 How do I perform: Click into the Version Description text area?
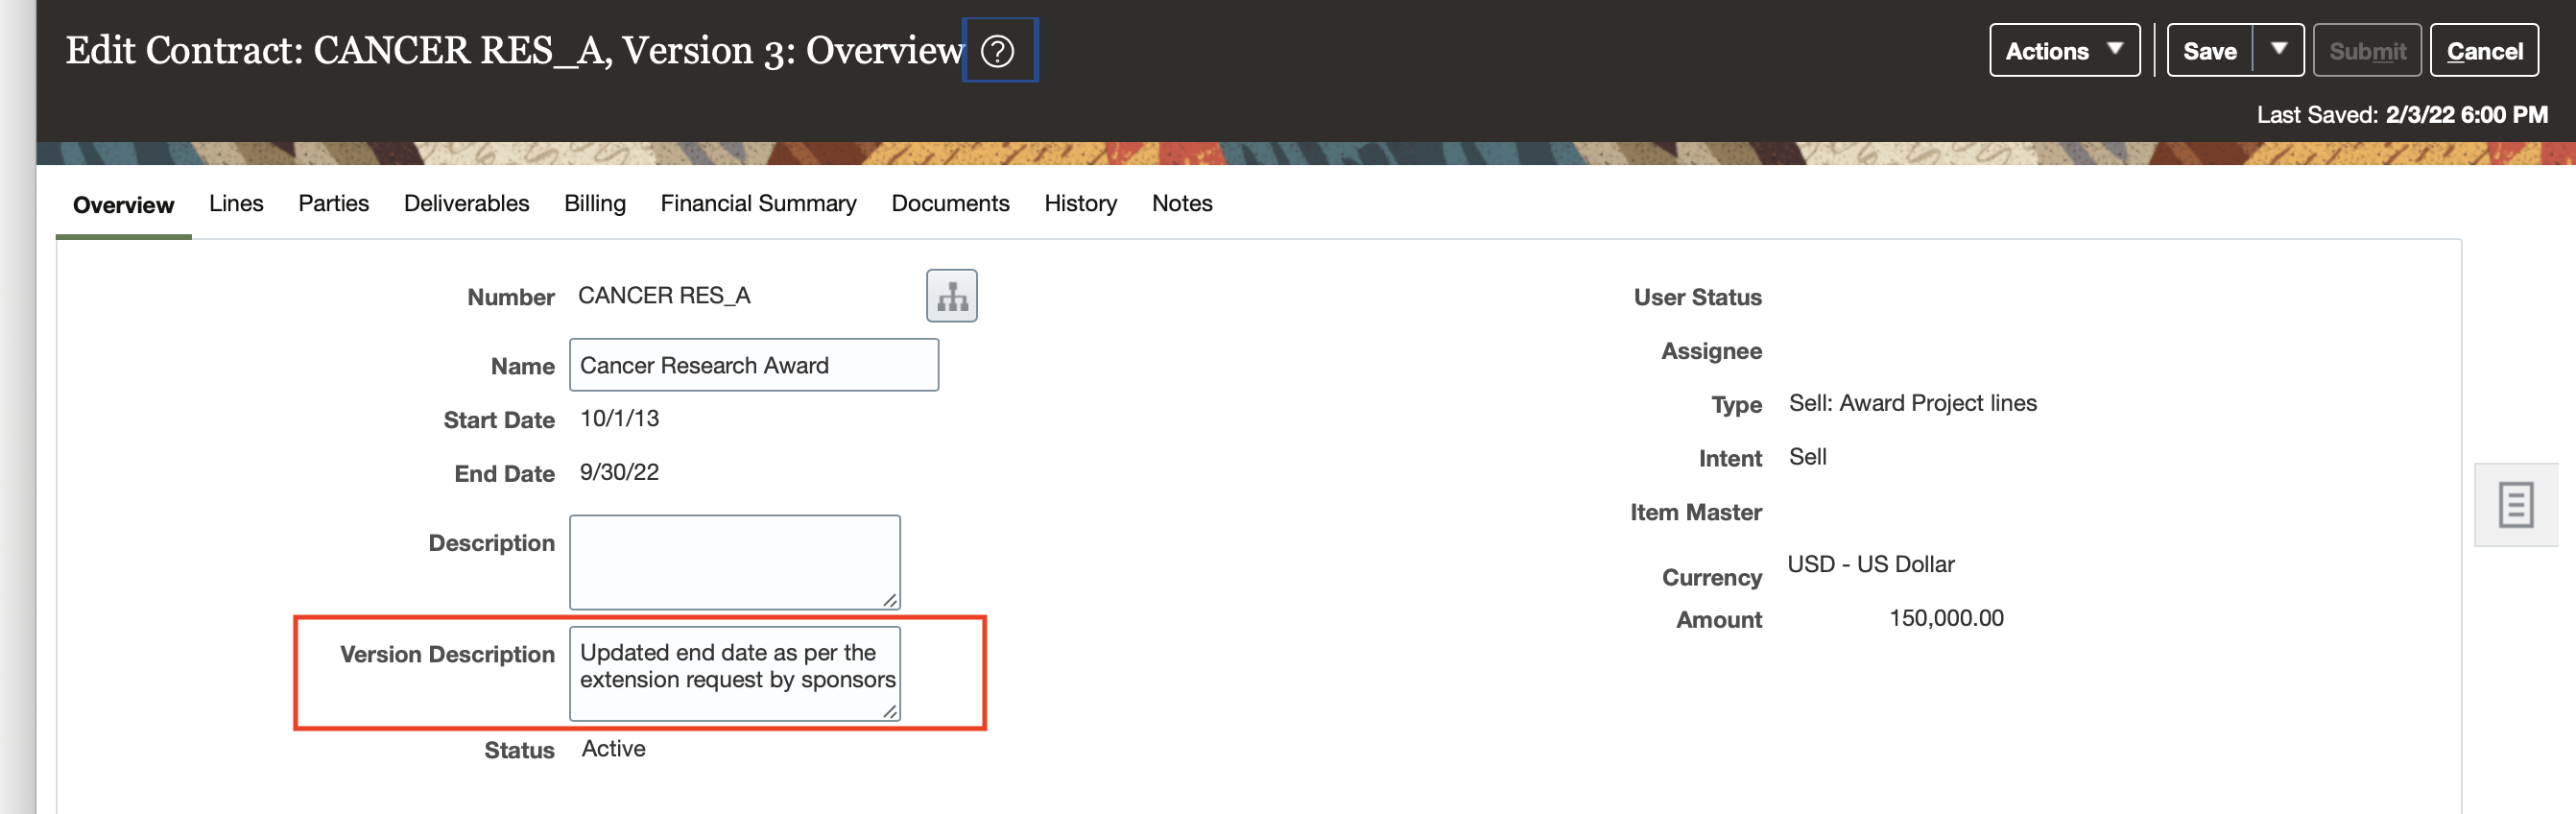[735, 673]
